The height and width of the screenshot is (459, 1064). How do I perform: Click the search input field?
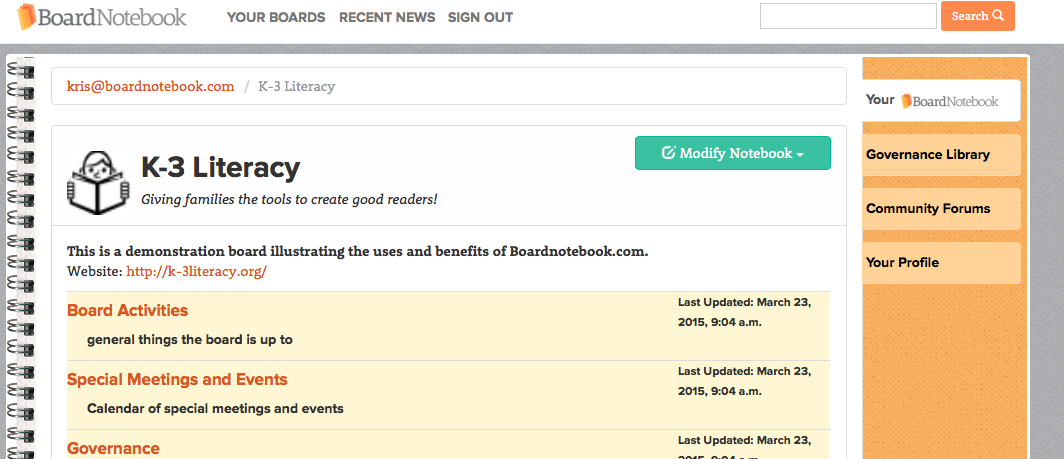coord(848,16)
